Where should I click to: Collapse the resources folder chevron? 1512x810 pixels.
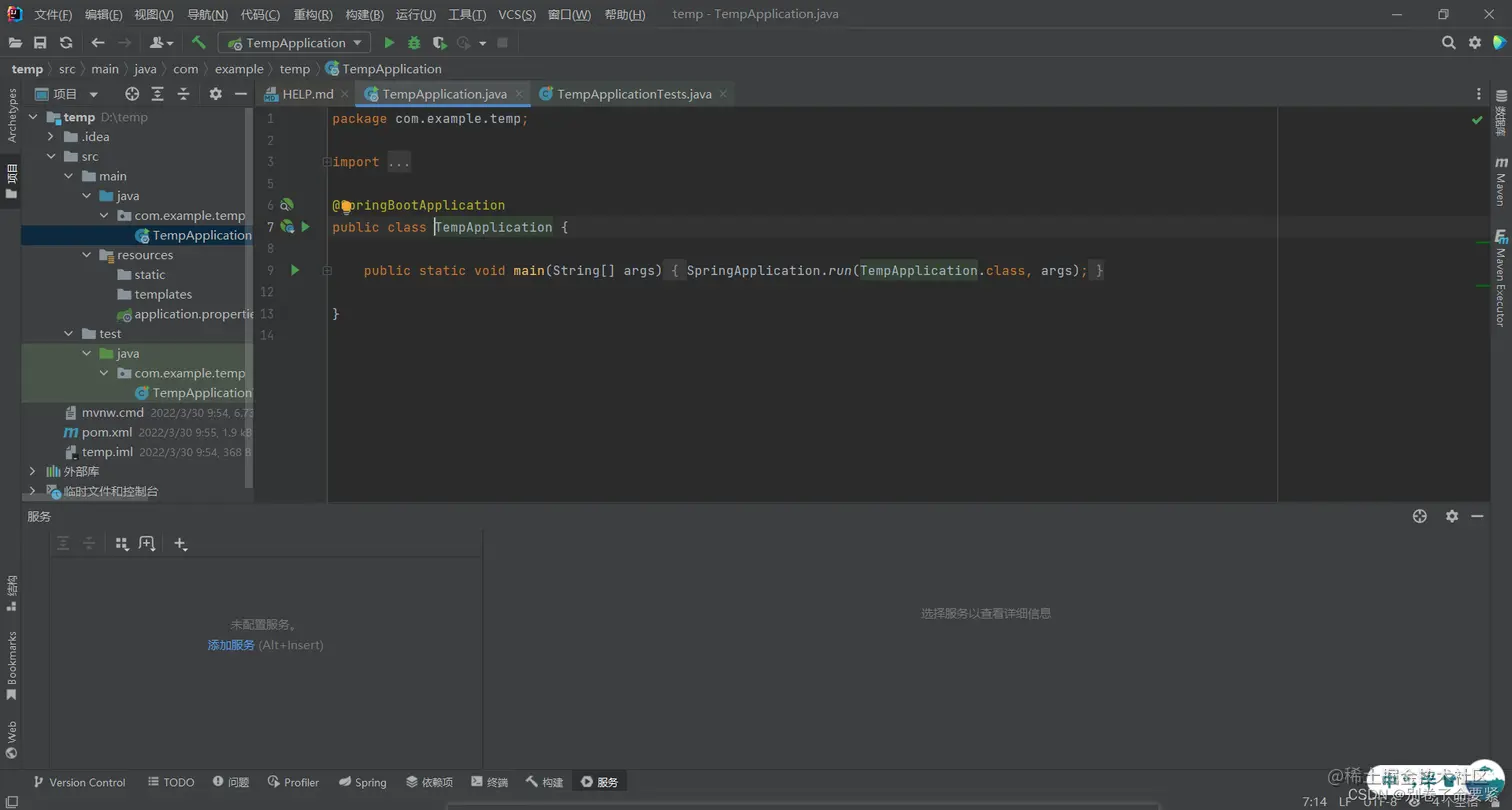(x=86, y=255)
